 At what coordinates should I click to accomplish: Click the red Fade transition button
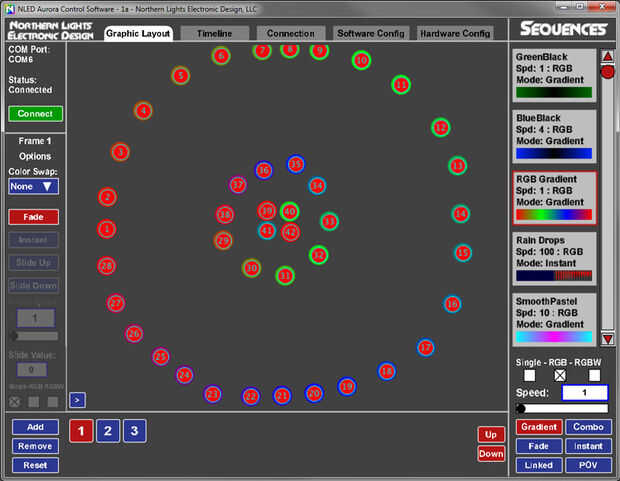click(x=34, y=217)
